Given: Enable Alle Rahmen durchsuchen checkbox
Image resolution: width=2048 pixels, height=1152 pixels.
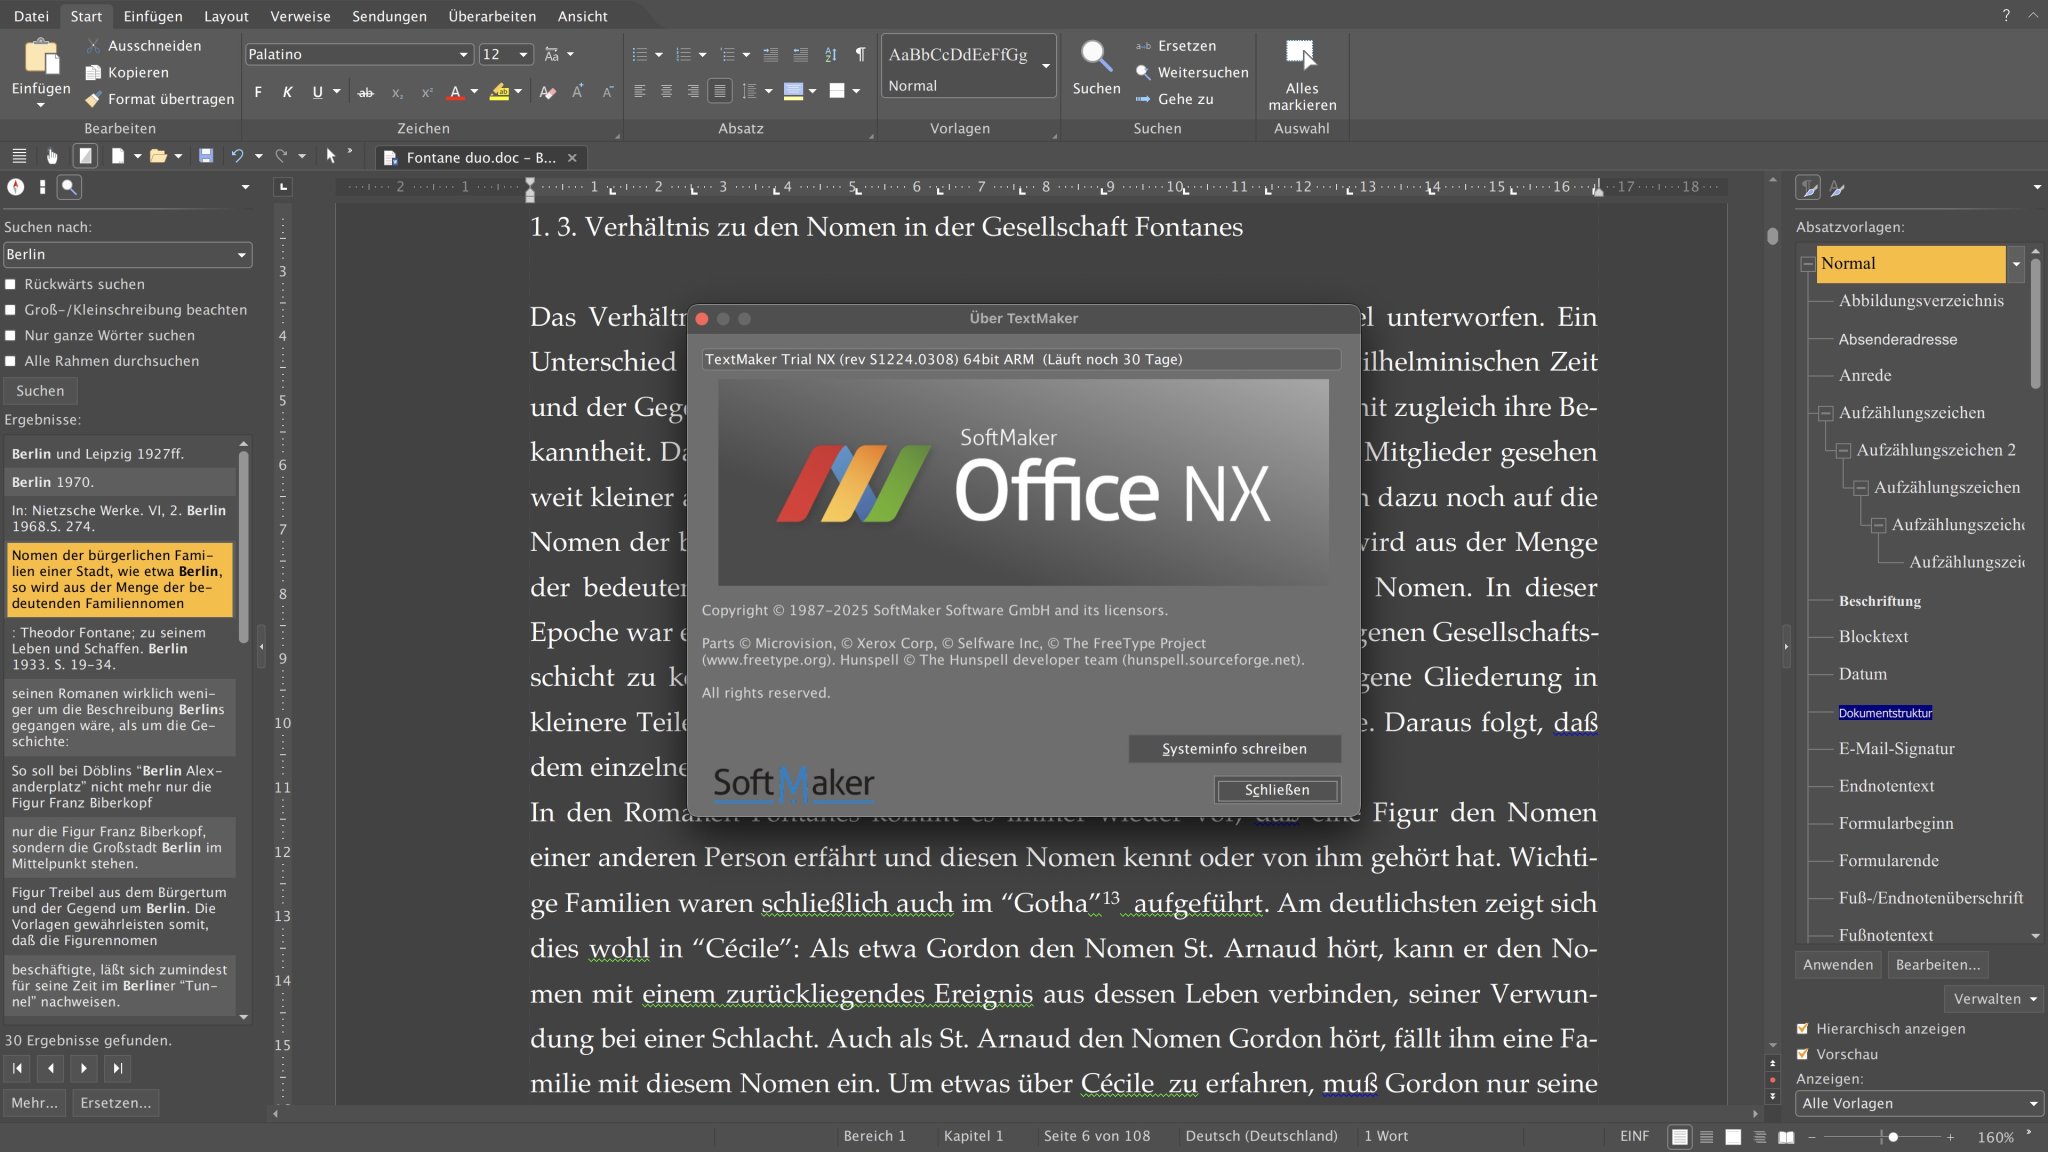Looking at the screenshot, I should (10, 361).
